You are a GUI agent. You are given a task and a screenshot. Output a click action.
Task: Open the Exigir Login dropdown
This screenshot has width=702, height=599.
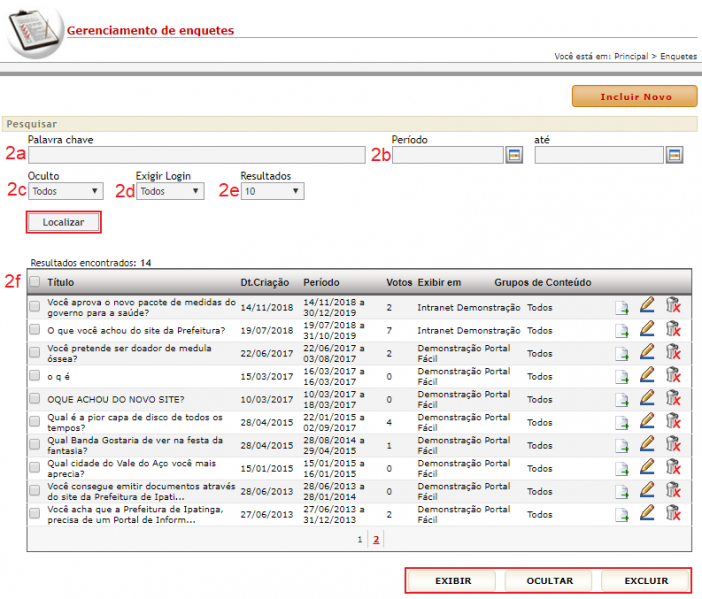[170, 191]
